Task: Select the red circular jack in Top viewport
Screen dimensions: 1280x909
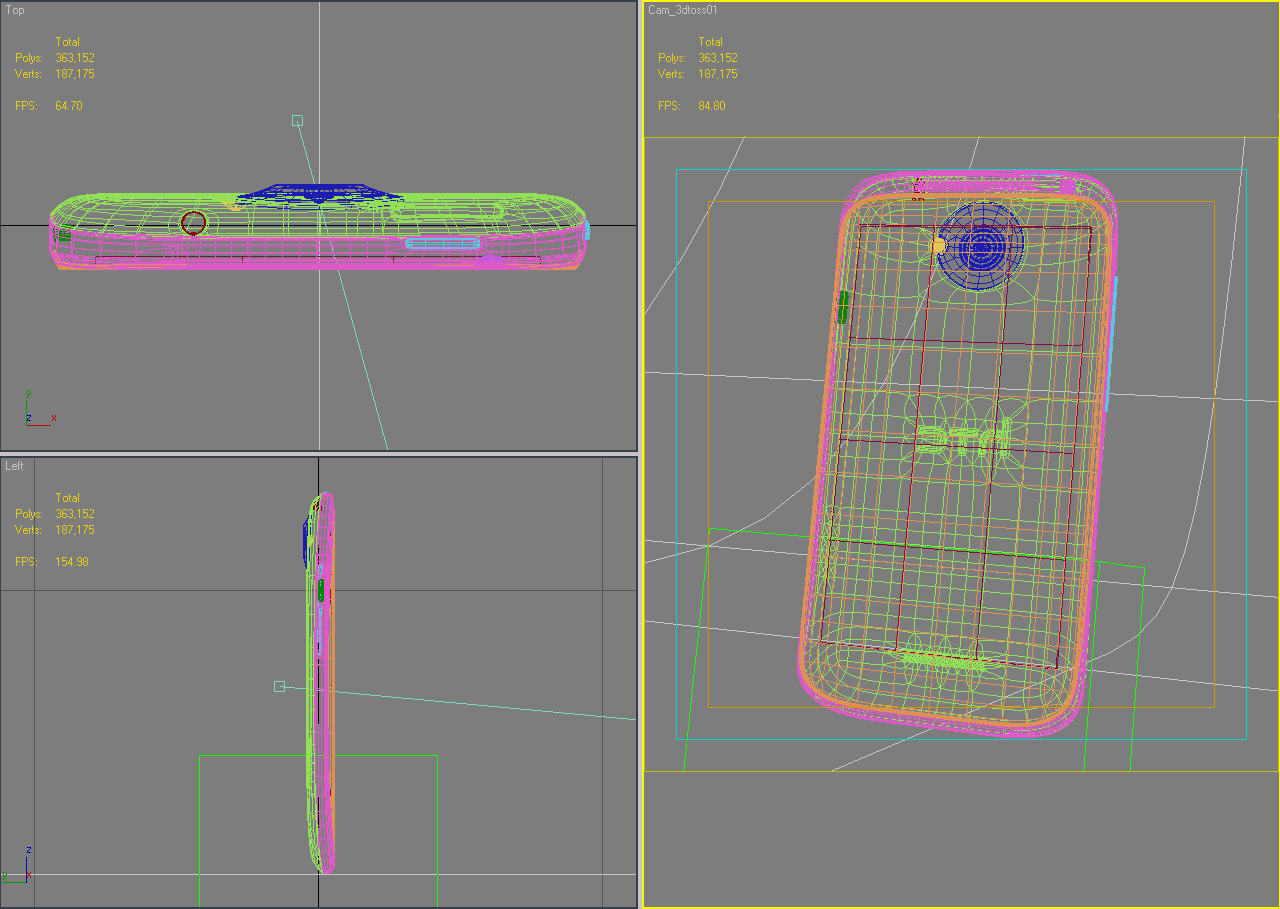Action: pyautogui.click(x=194, y=223)
